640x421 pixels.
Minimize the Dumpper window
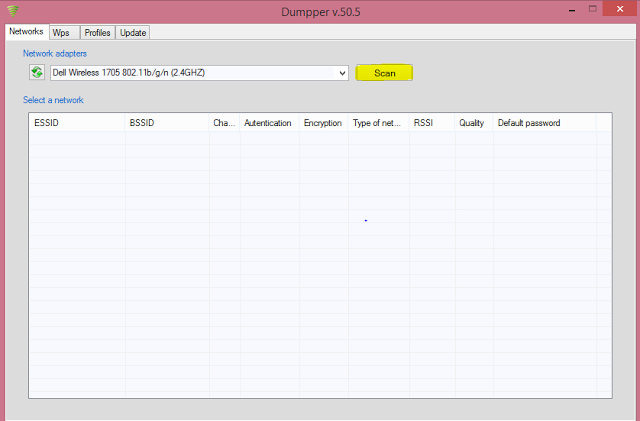[x=572, y=9]
